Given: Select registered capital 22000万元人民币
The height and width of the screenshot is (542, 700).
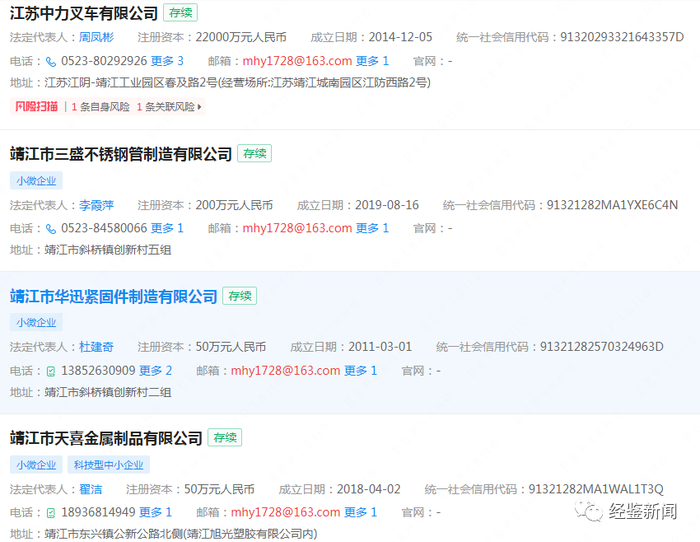Looking at the screenshot, I should click(x=241, y=37).
